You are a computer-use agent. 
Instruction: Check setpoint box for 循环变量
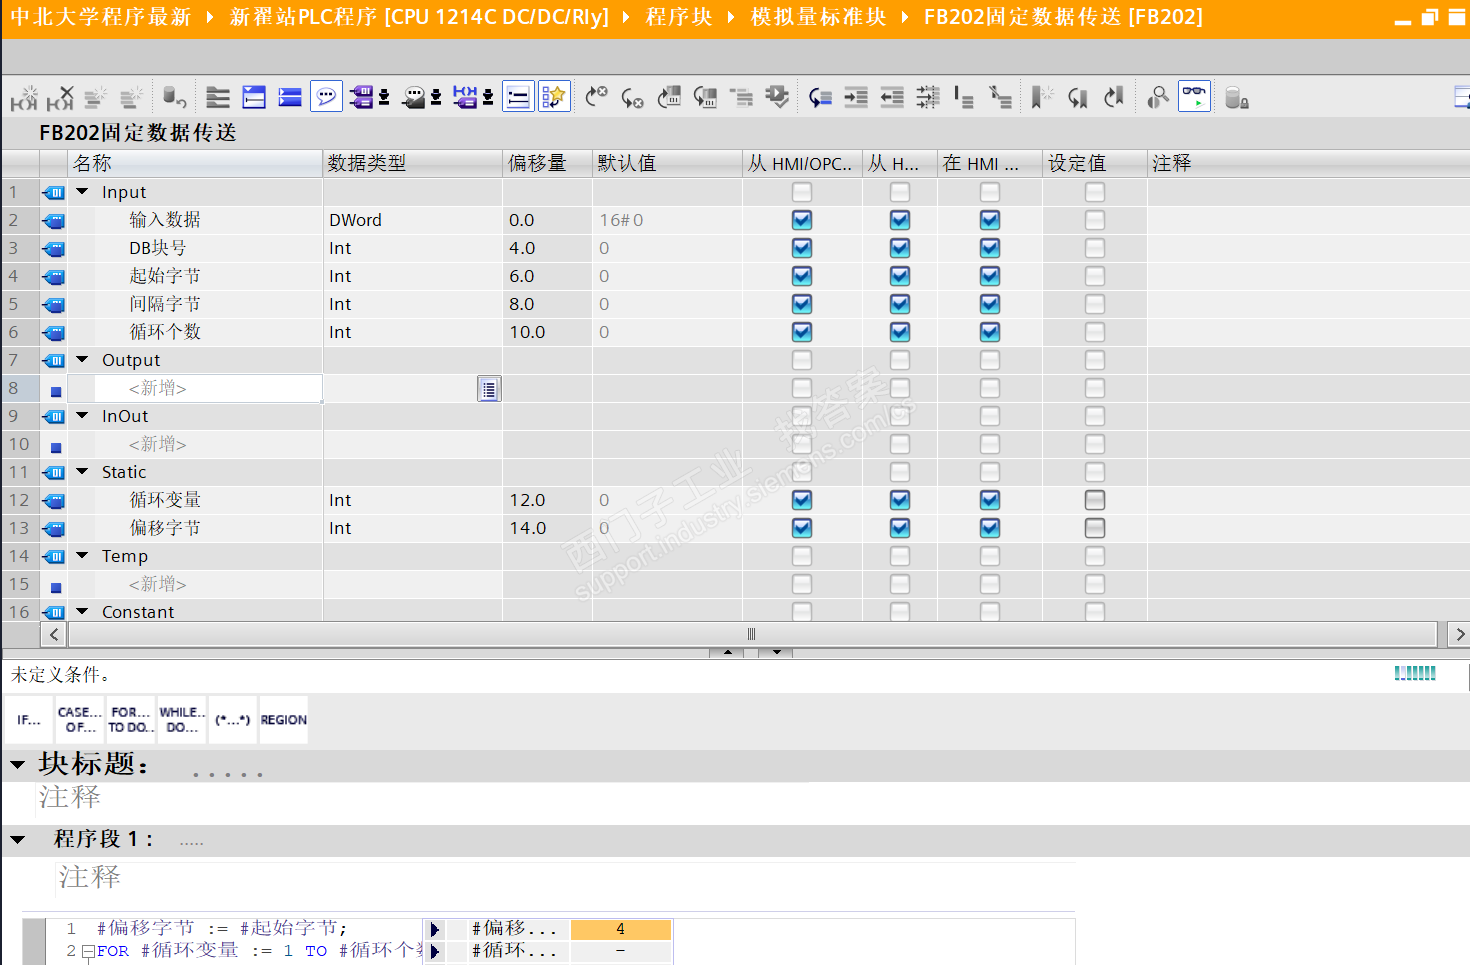(x=1095, y=500)
